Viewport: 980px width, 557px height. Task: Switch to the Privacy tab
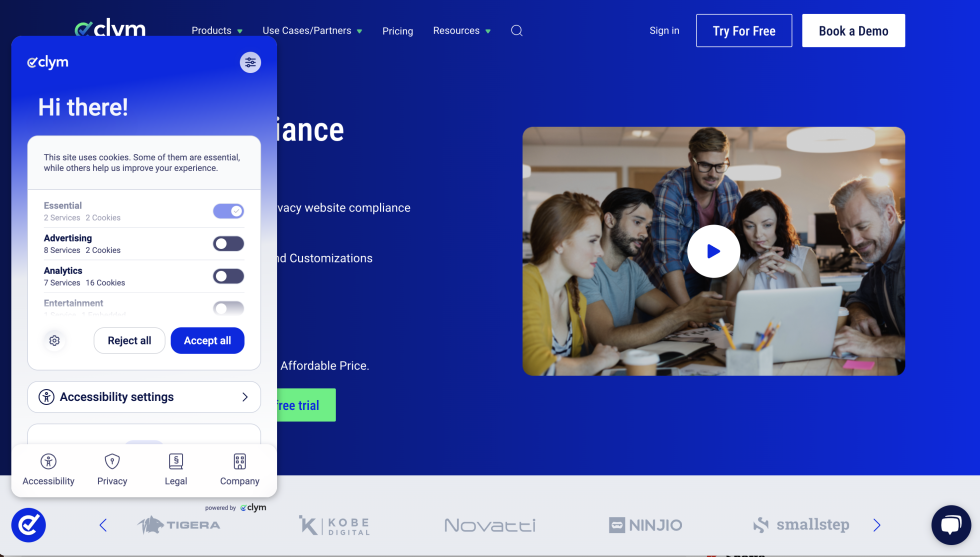[112, 469]
